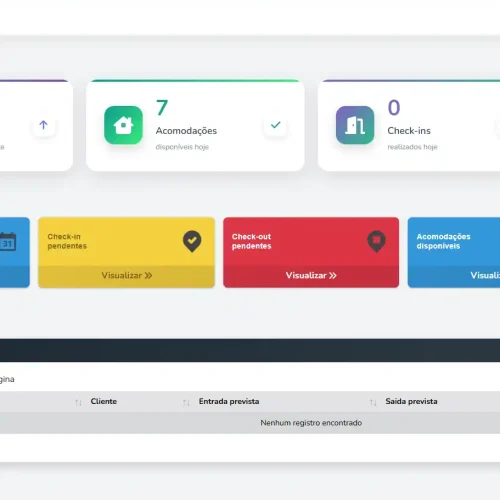This screenshot has width=500, height=500.
Task: Click the 'Check-in pendentes' label
Action: [x=67, y=241]
